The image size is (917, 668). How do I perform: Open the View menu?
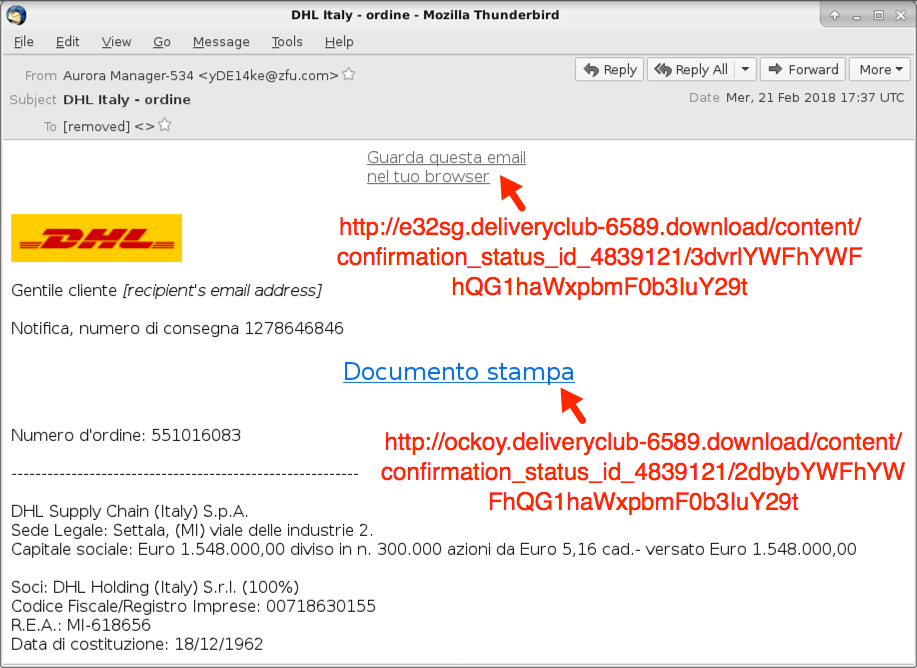pyautogui.click(x=116, y=42)
